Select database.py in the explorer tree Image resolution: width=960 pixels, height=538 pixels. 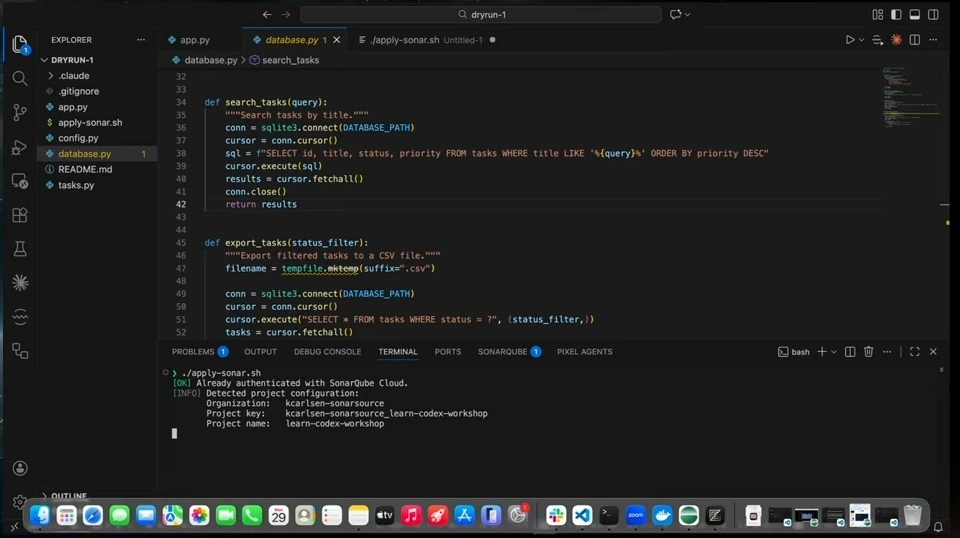[97, 154]
